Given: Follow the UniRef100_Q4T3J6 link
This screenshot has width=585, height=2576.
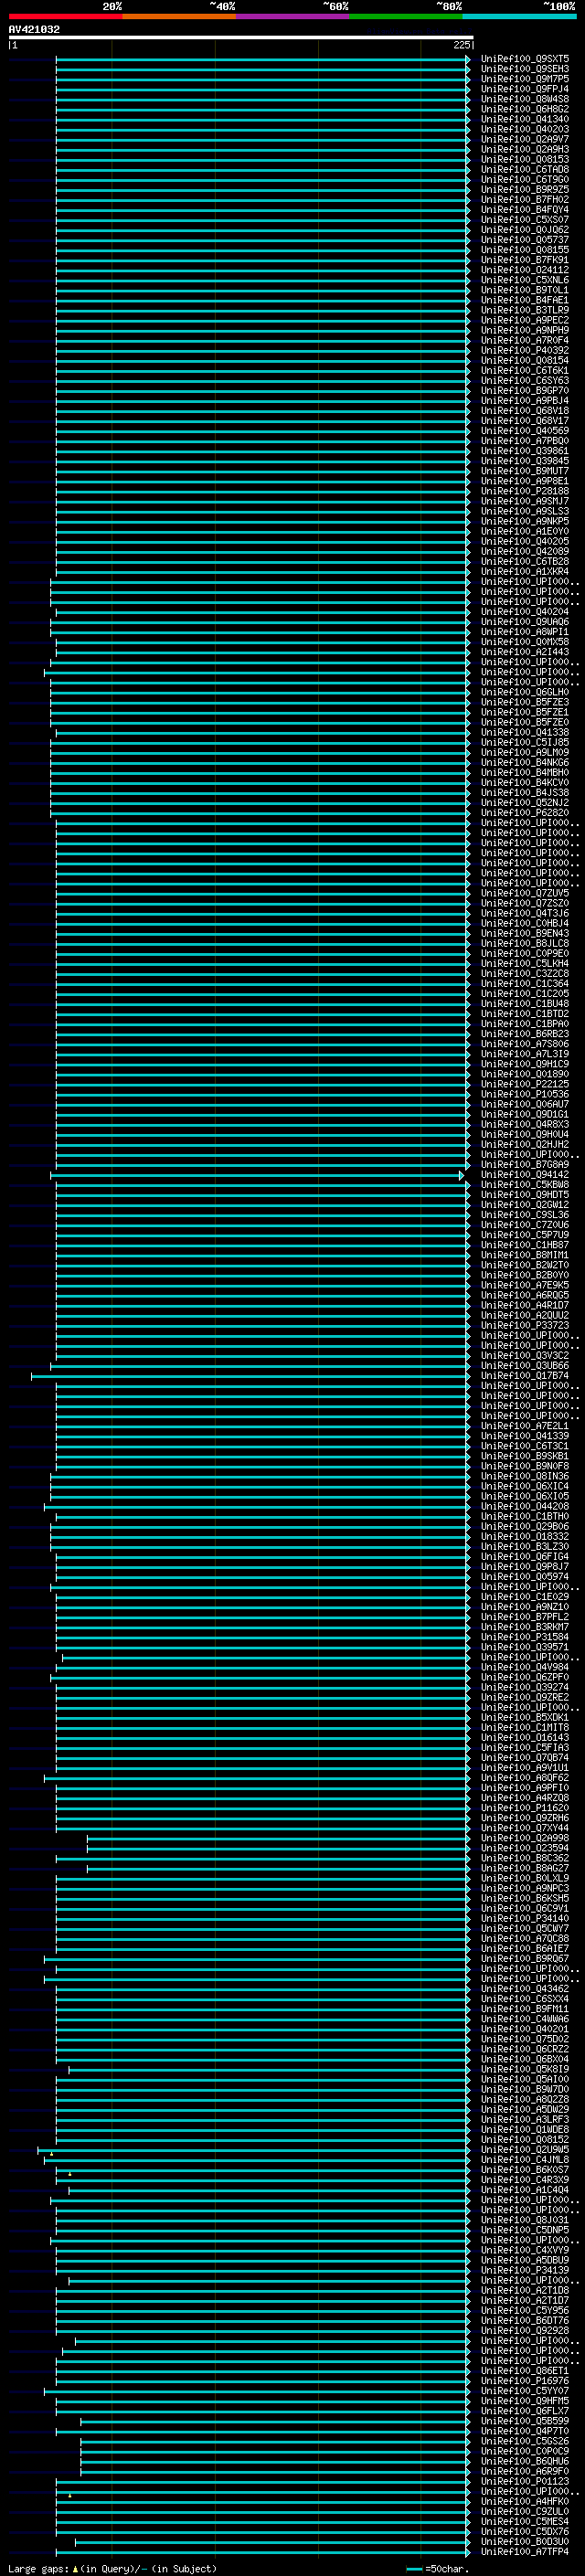Looking at the screenshot, I should click(x=525, y=913).
